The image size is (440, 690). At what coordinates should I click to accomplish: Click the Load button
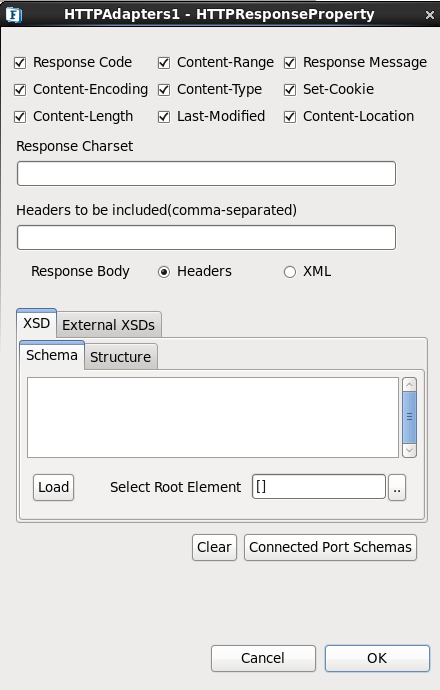click(x=53, y=487)
